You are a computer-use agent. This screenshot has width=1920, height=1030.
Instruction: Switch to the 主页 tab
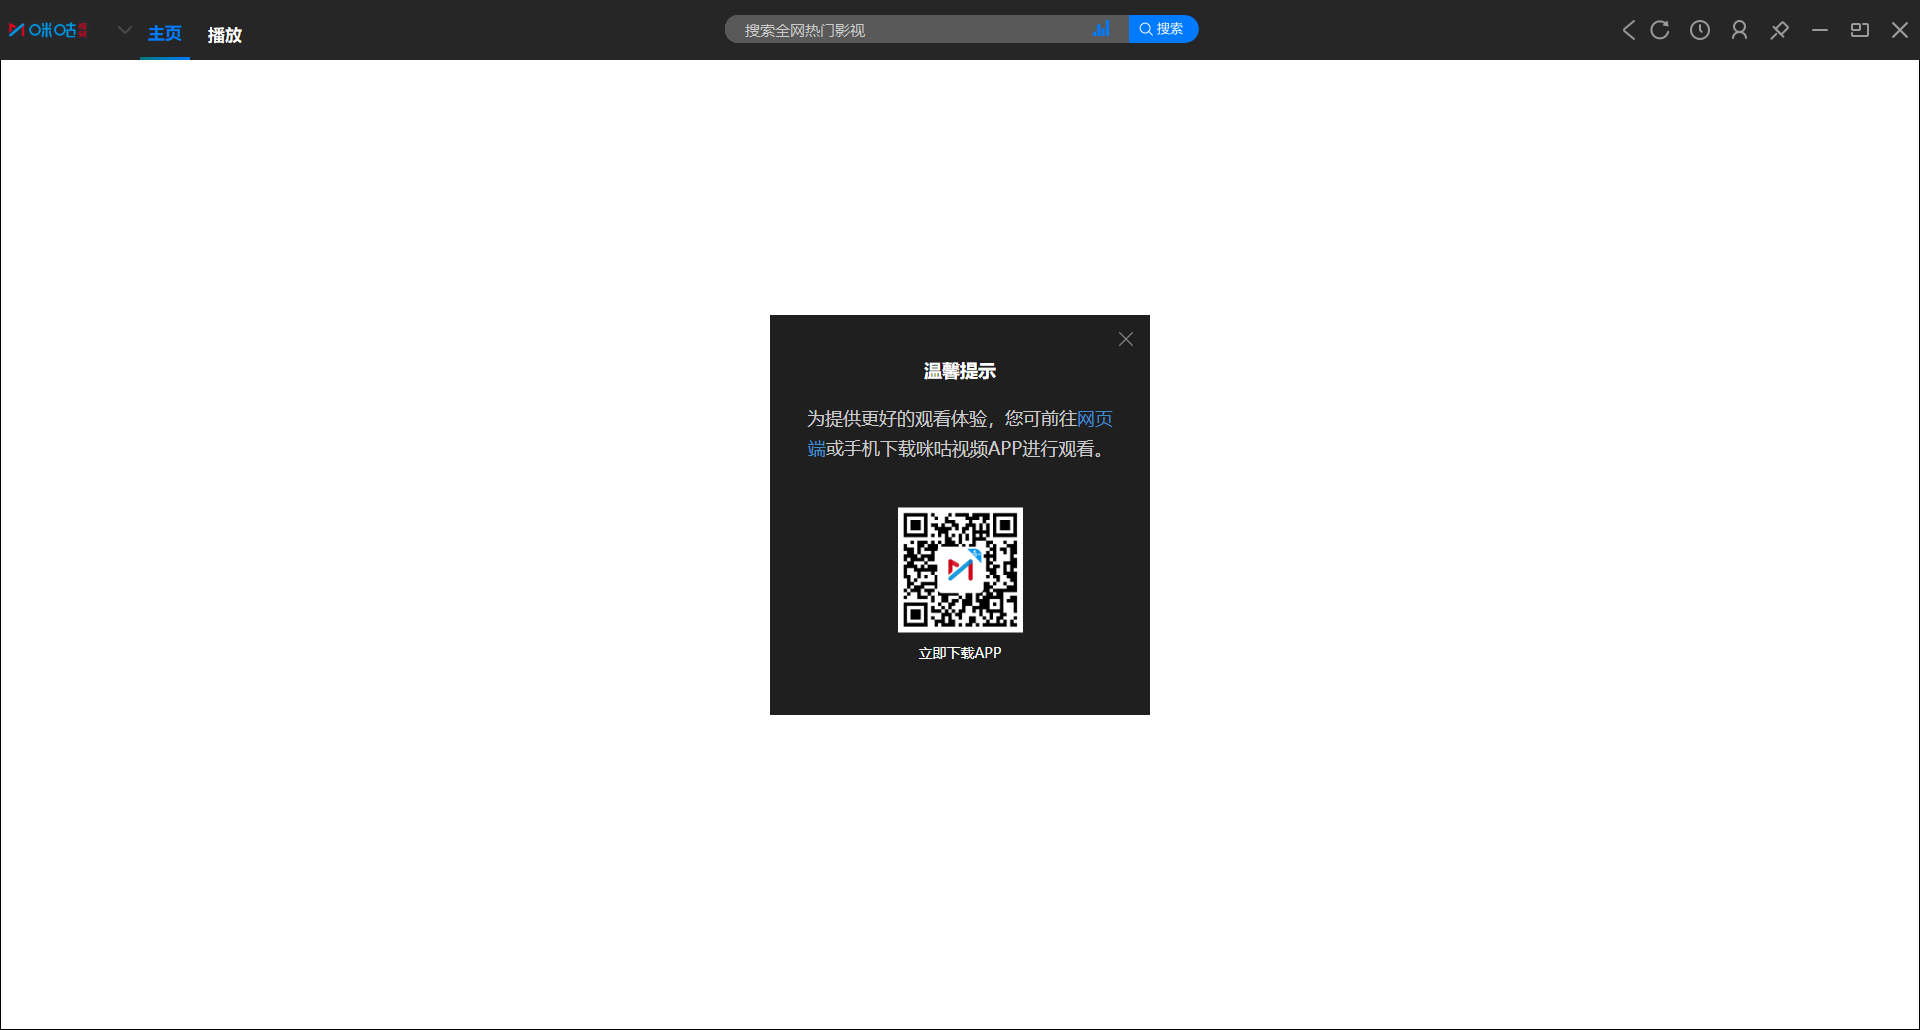(165, 34)
